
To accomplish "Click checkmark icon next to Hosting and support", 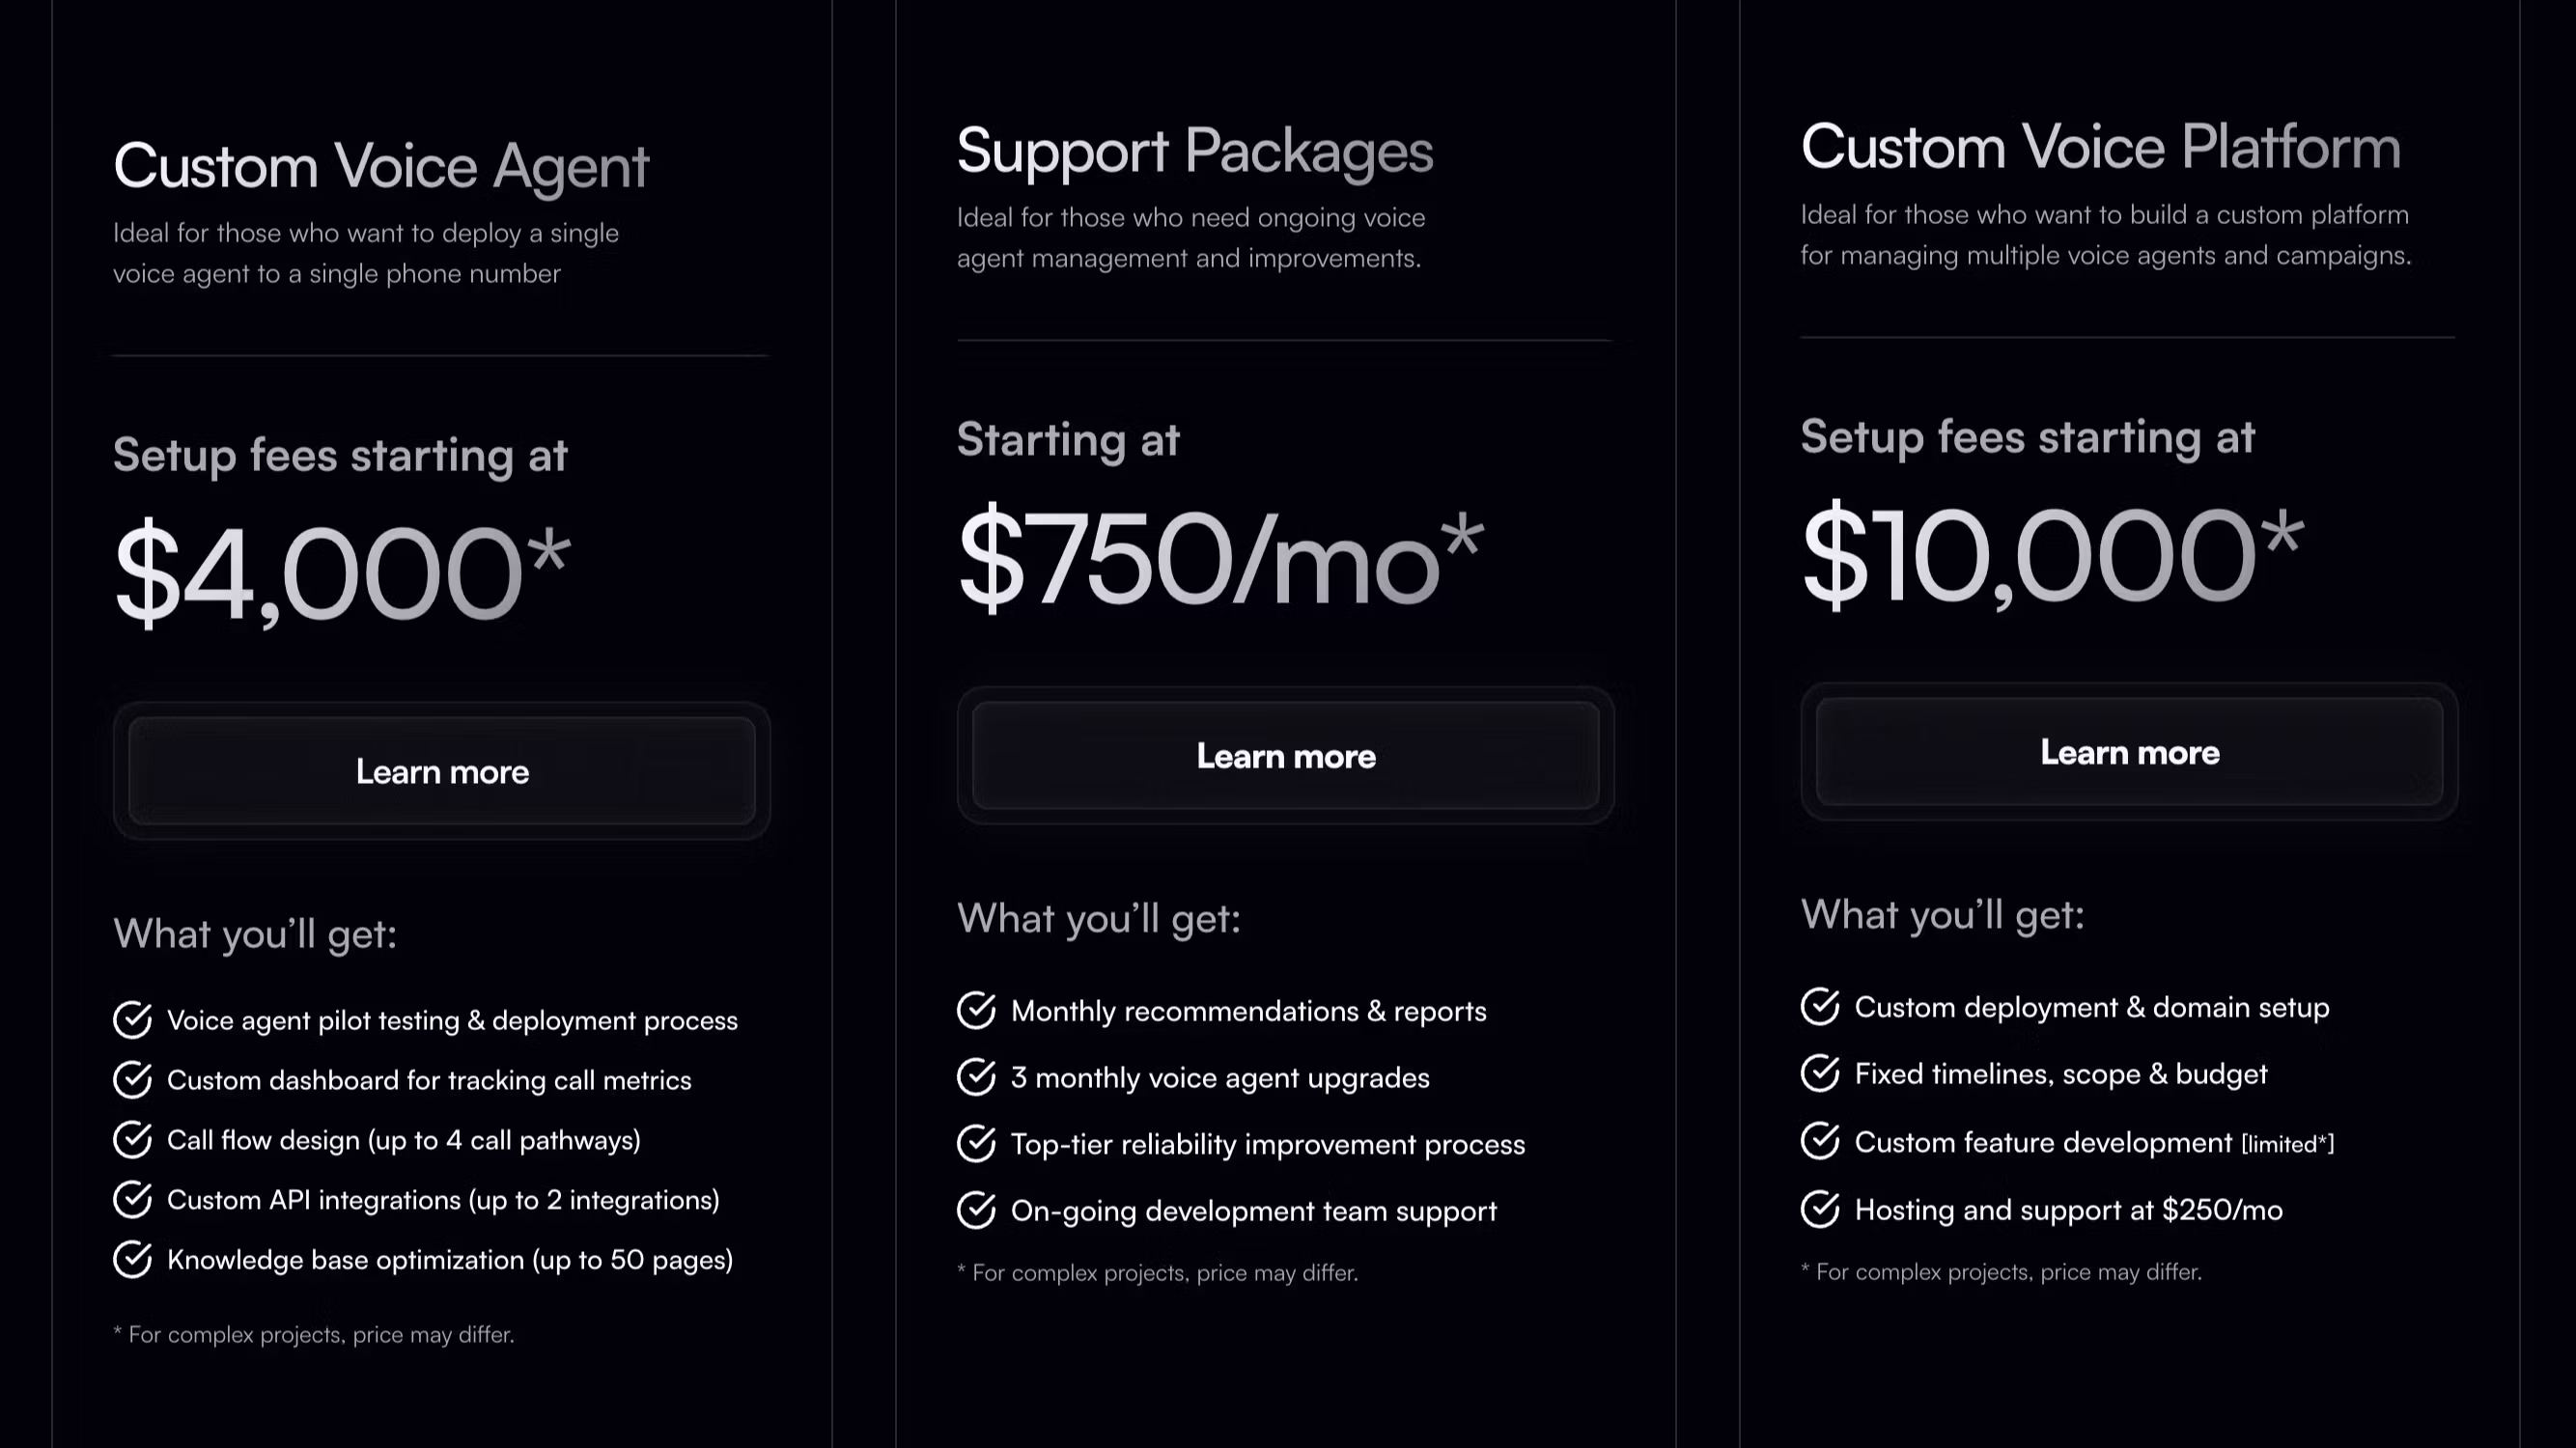I will [x=1820, y=1210].
